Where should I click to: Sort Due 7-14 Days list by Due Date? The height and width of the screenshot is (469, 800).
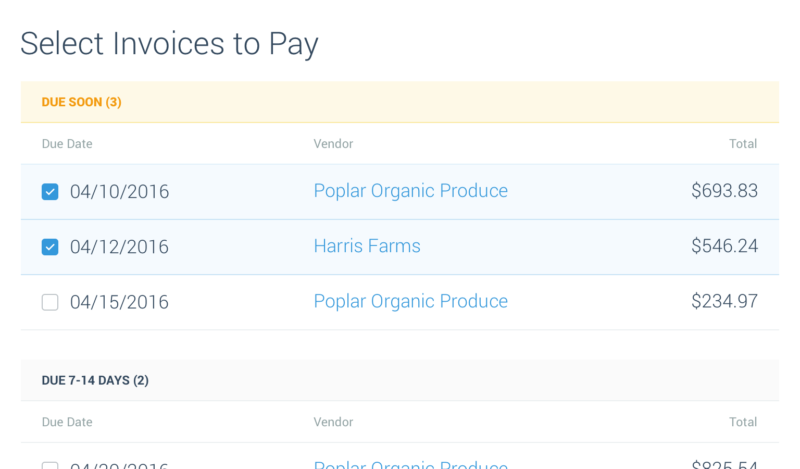tap(67, 422)
